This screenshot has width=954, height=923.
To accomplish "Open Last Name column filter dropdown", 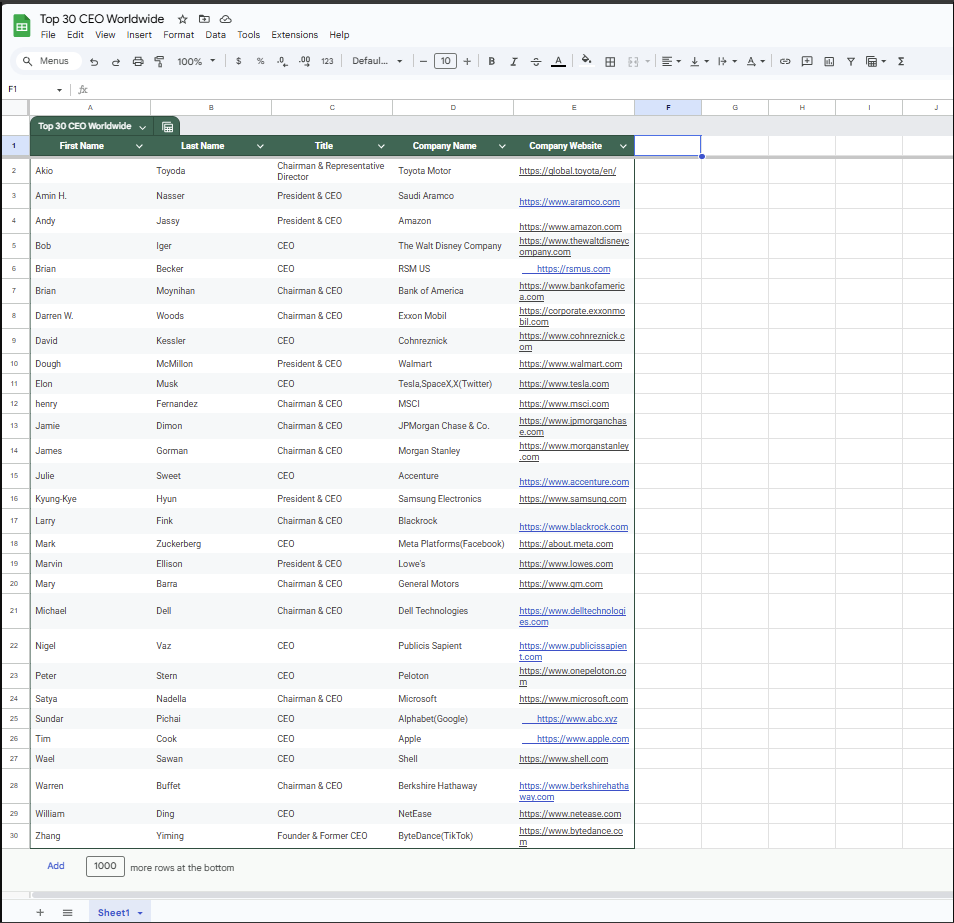I will pyautogui.click(x=260, y=146).
